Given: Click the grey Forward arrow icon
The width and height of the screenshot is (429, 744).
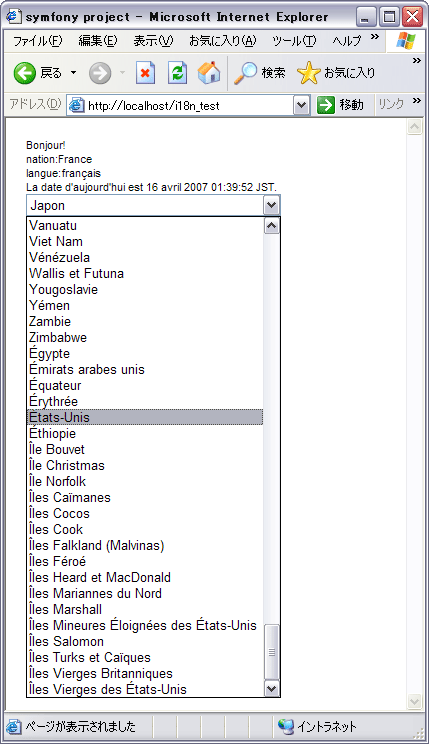Looking at the screenshot, I should point(100,73).
